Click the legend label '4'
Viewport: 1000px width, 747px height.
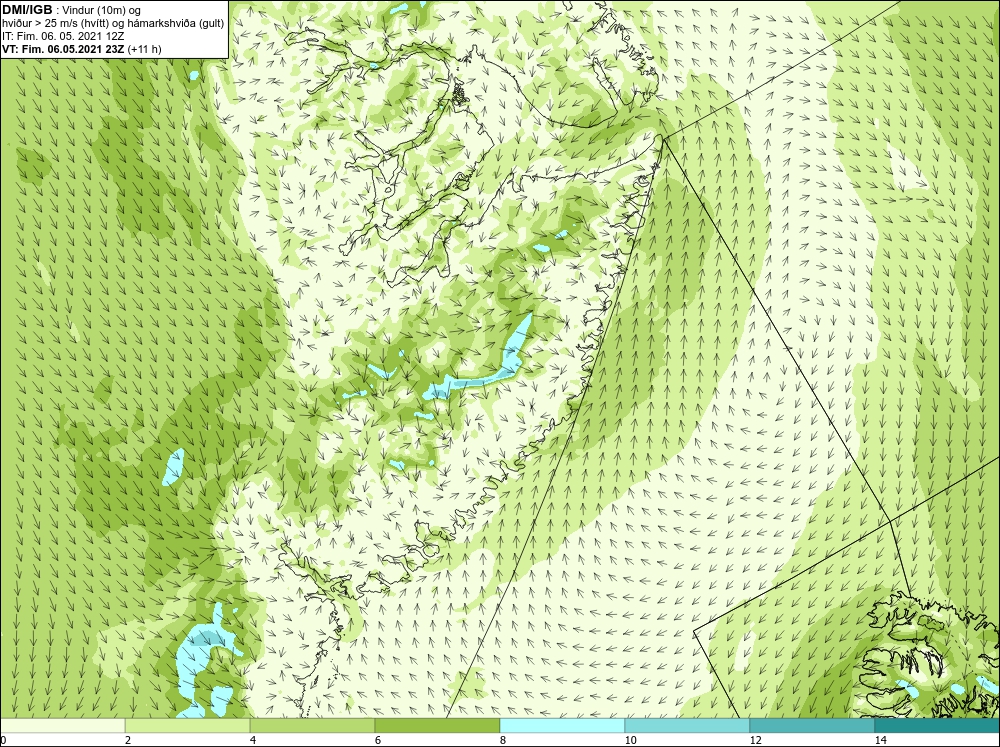point(253,740)
